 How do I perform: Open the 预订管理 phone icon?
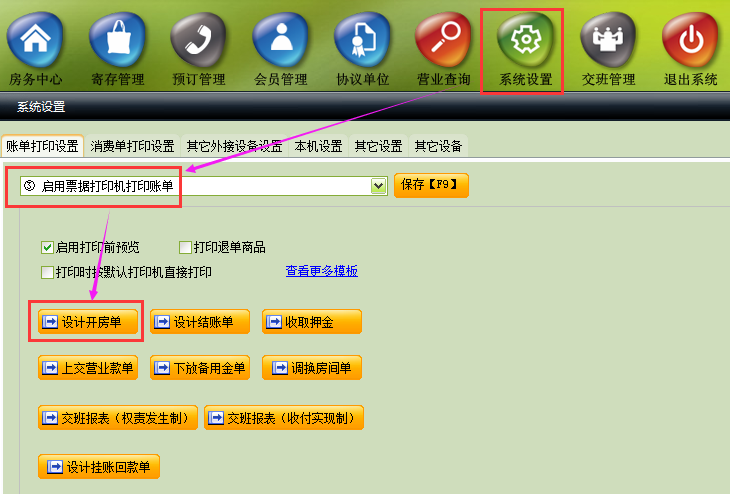coord(199,40)
